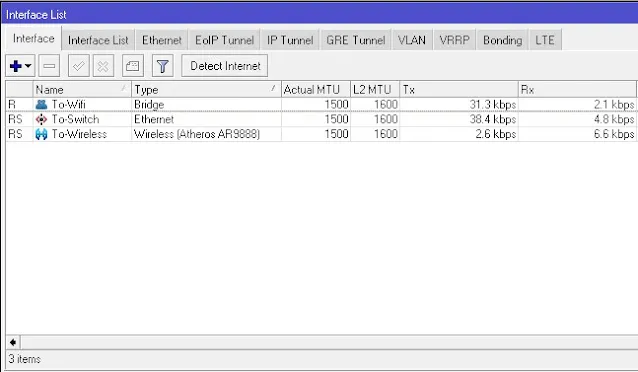The image size is (638, 372).
Task: Click the 2.1 kbps Rx value
Action: tap(614, 105)
